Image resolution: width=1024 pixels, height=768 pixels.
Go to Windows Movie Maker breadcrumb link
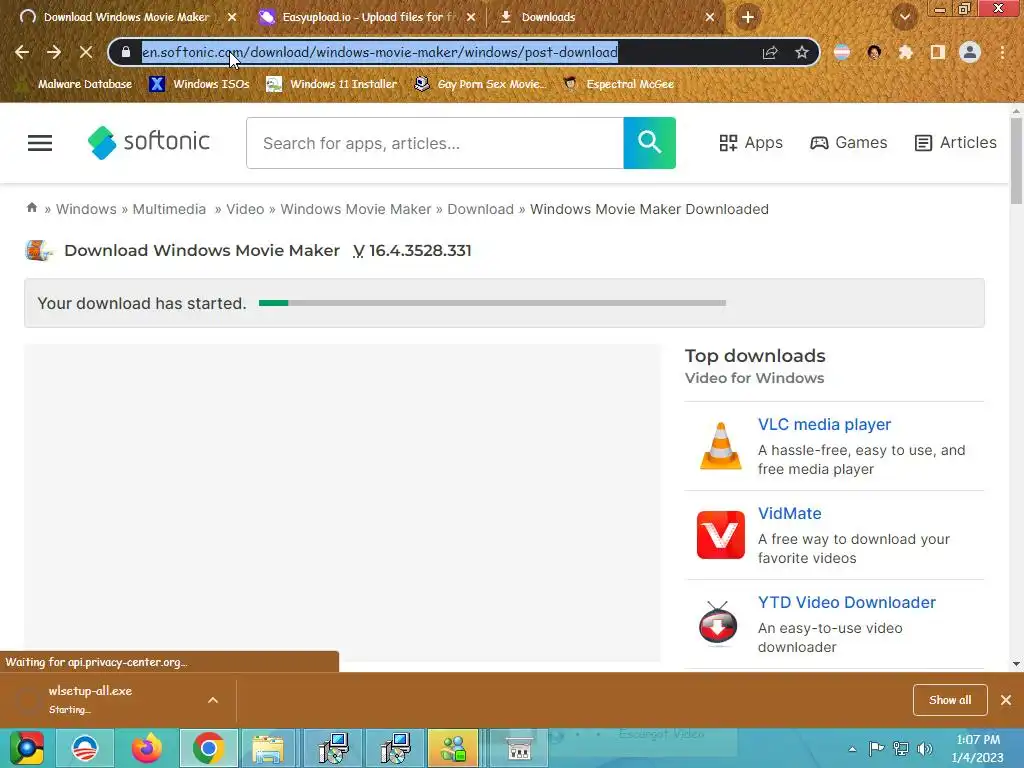point(356,209)
